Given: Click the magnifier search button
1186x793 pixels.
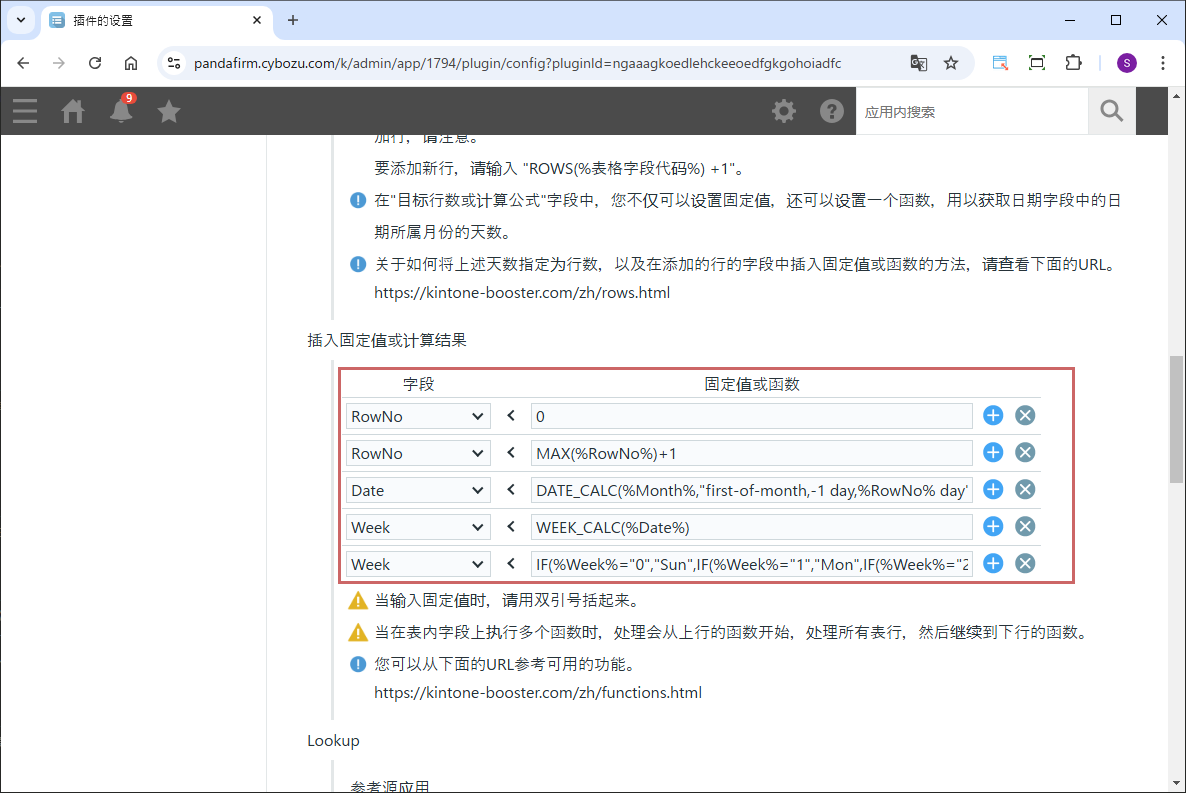Looking at the screenshot, I should (1111, 111).
